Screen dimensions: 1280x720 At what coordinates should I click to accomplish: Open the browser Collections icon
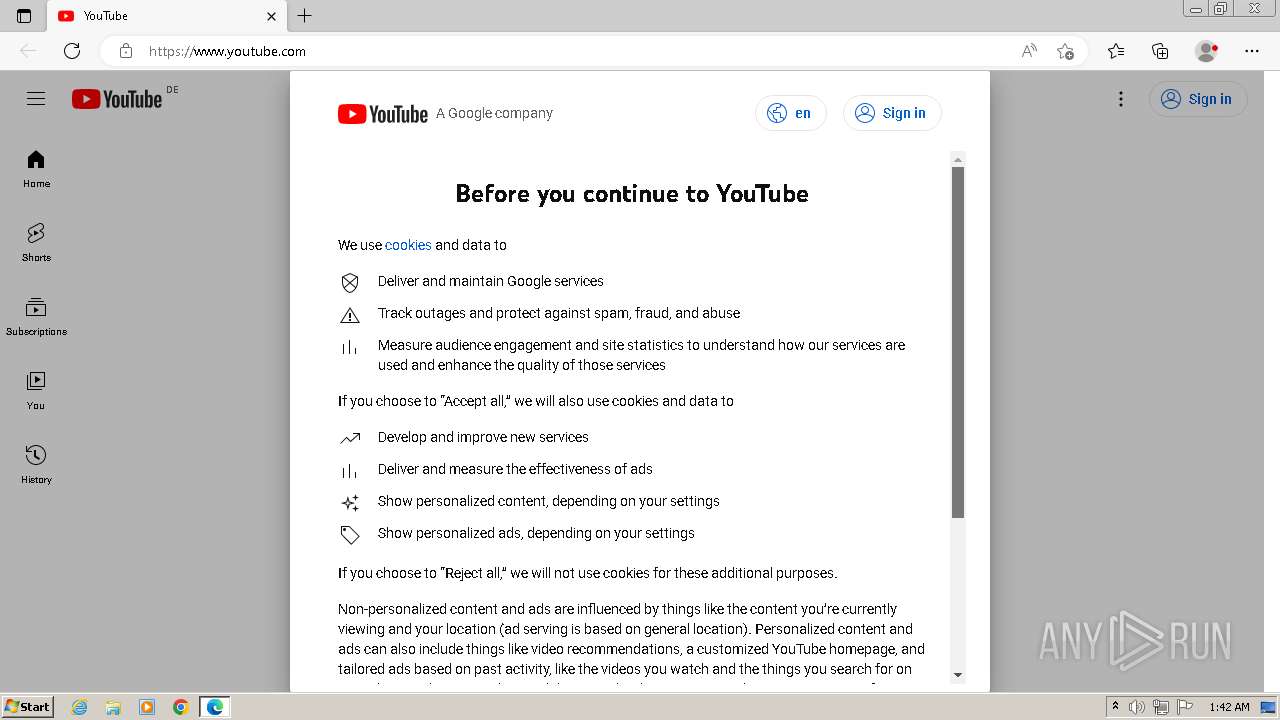1160,51
